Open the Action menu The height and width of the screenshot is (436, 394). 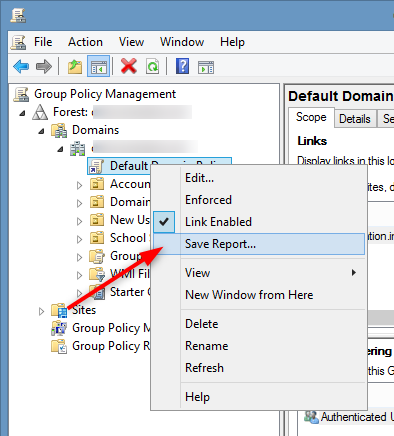[85, 42]
